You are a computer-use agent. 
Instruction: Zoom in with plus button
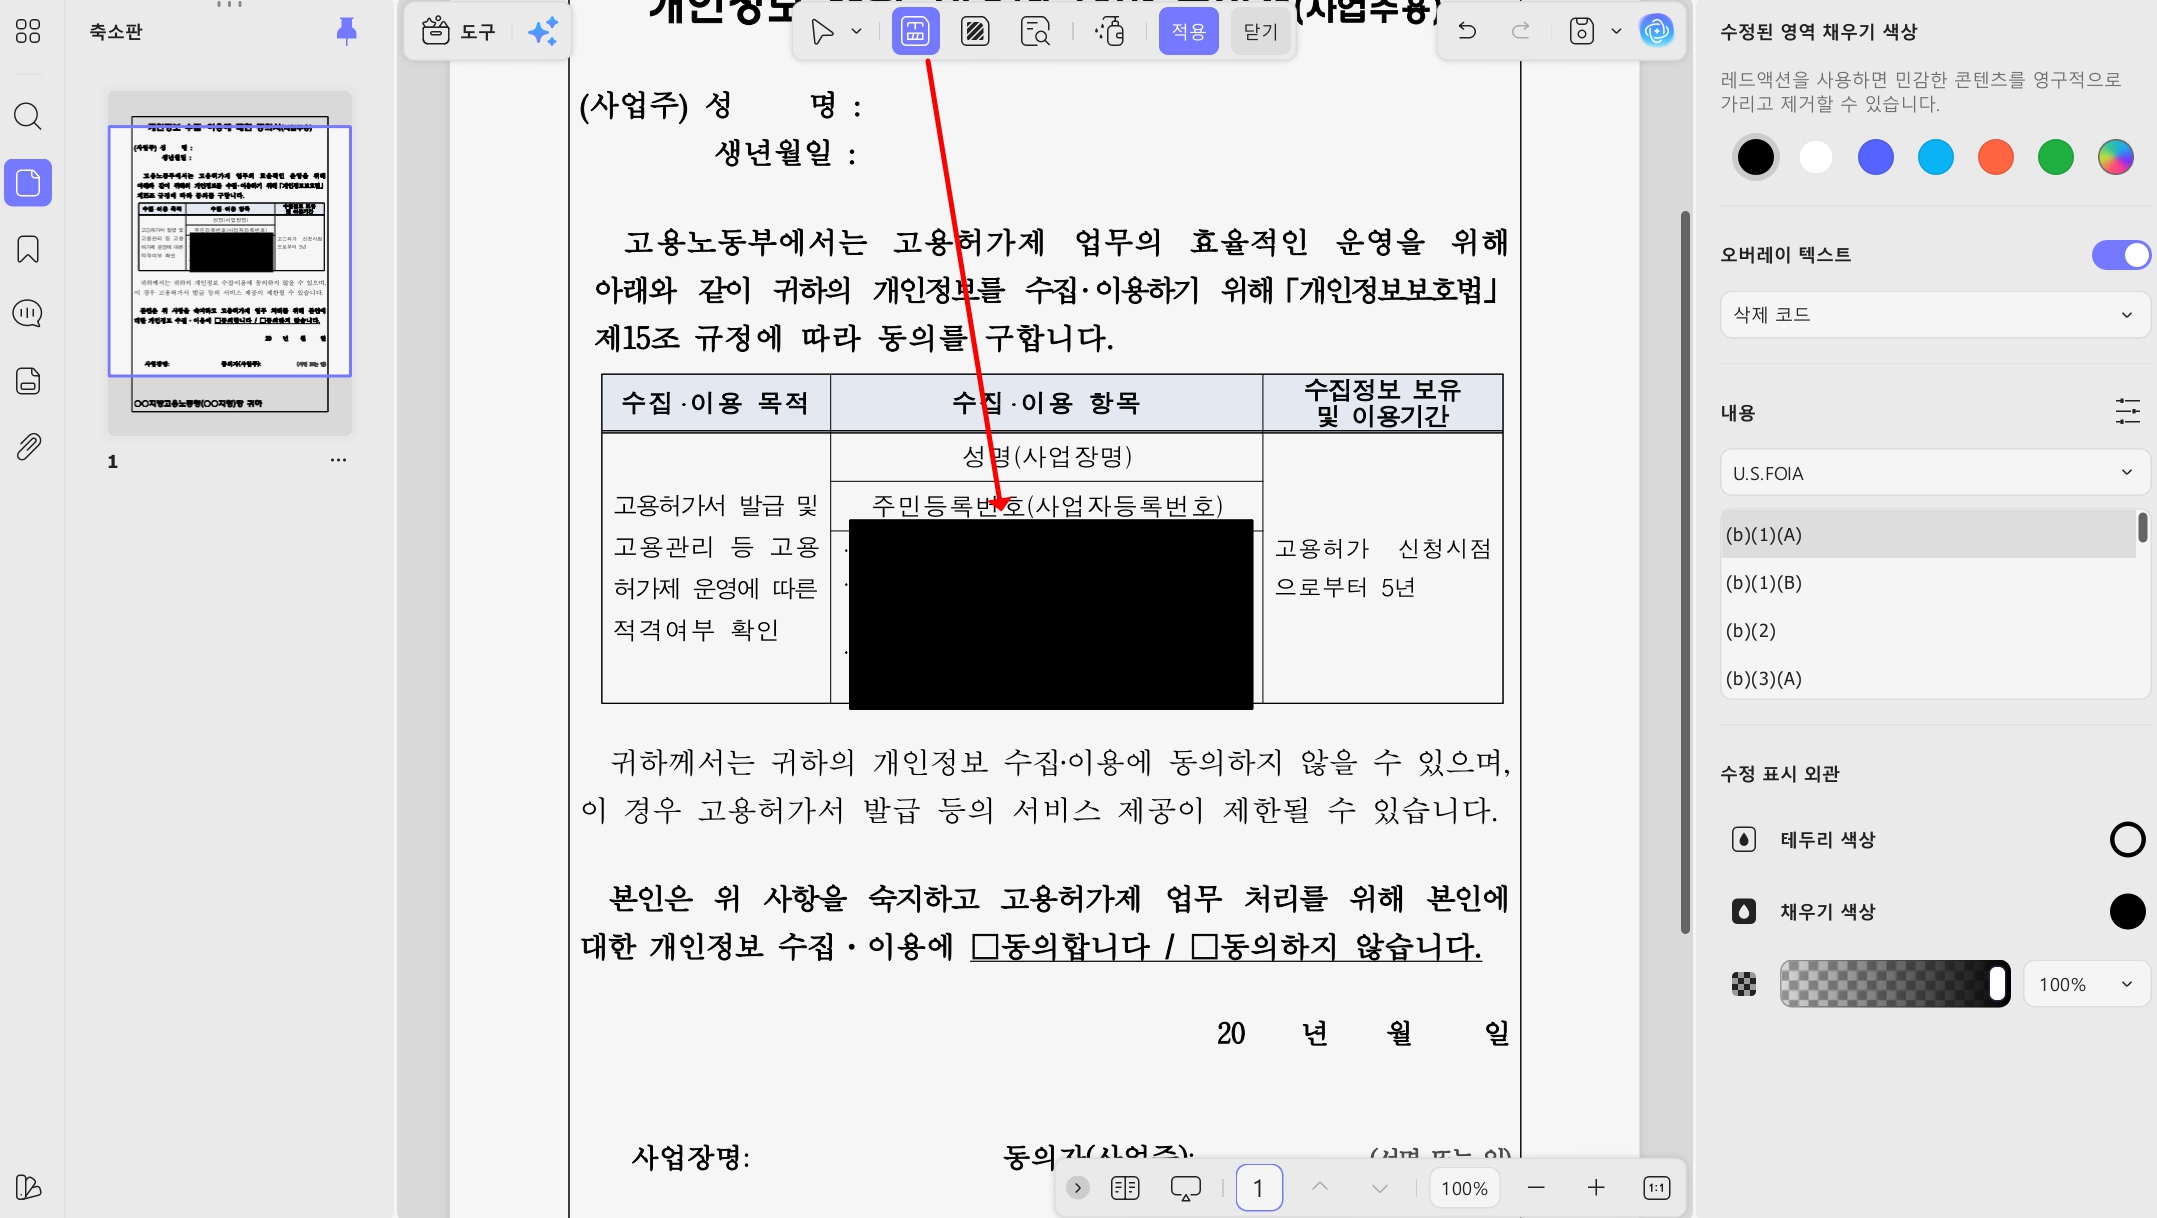pyautogui.click(x=1596, y=1188)
